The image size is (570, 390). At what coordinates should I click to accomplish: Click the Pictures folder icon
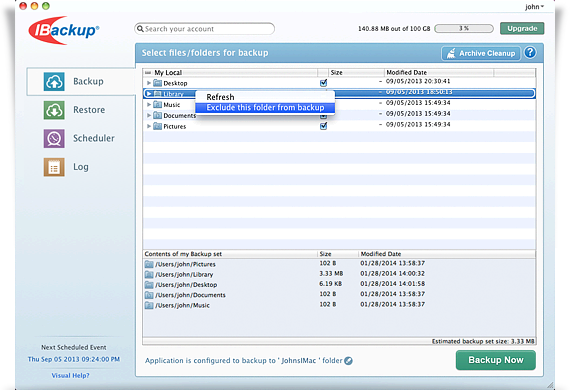[157, 126]
